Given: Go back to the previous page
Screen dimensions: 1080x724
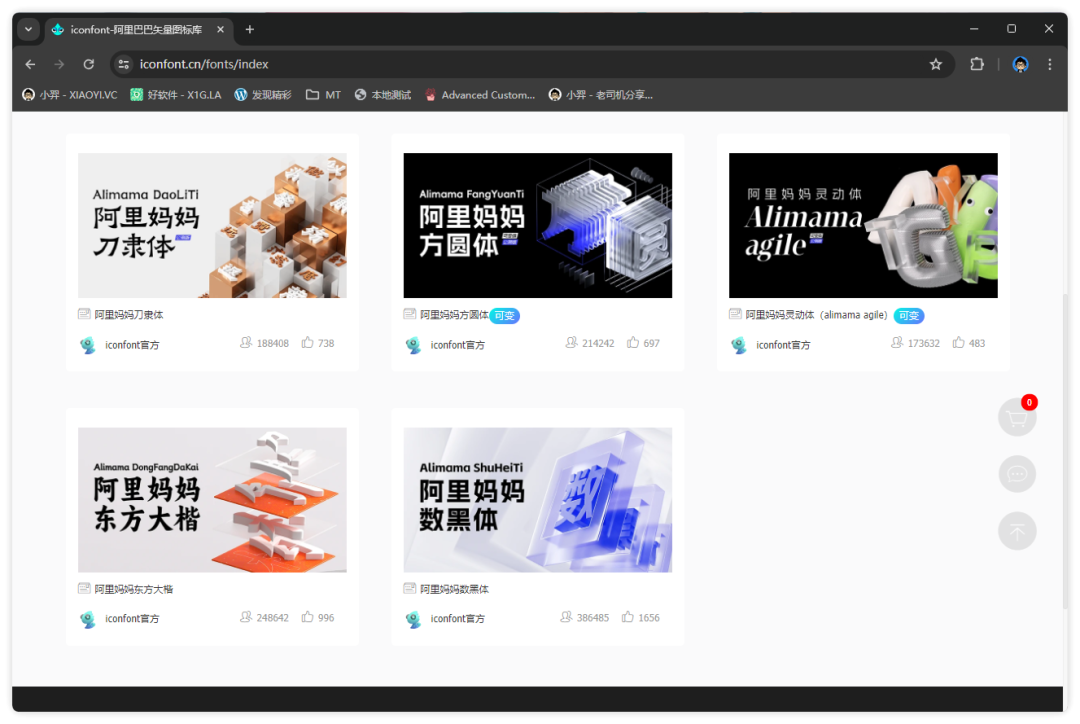Looking at the screenshot, I should tap(30, 64).
